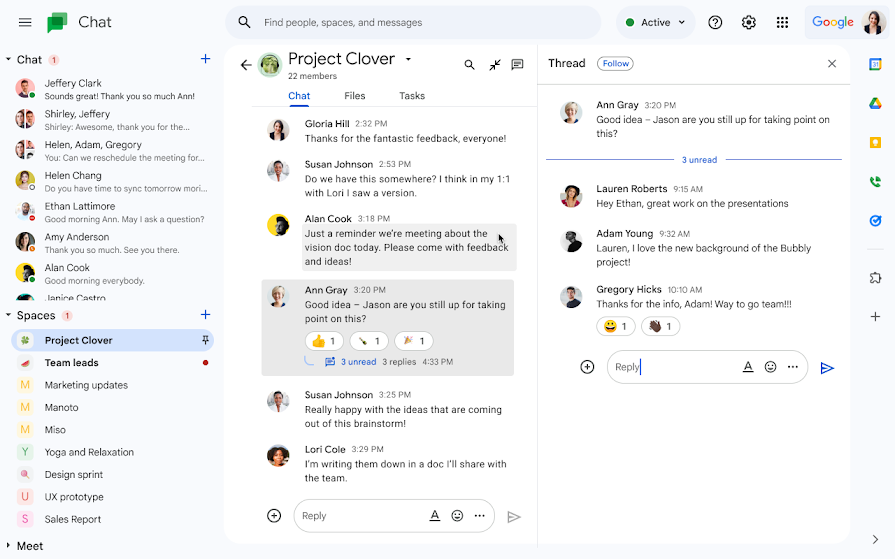Search within the Project Clover space

point(469,65)
